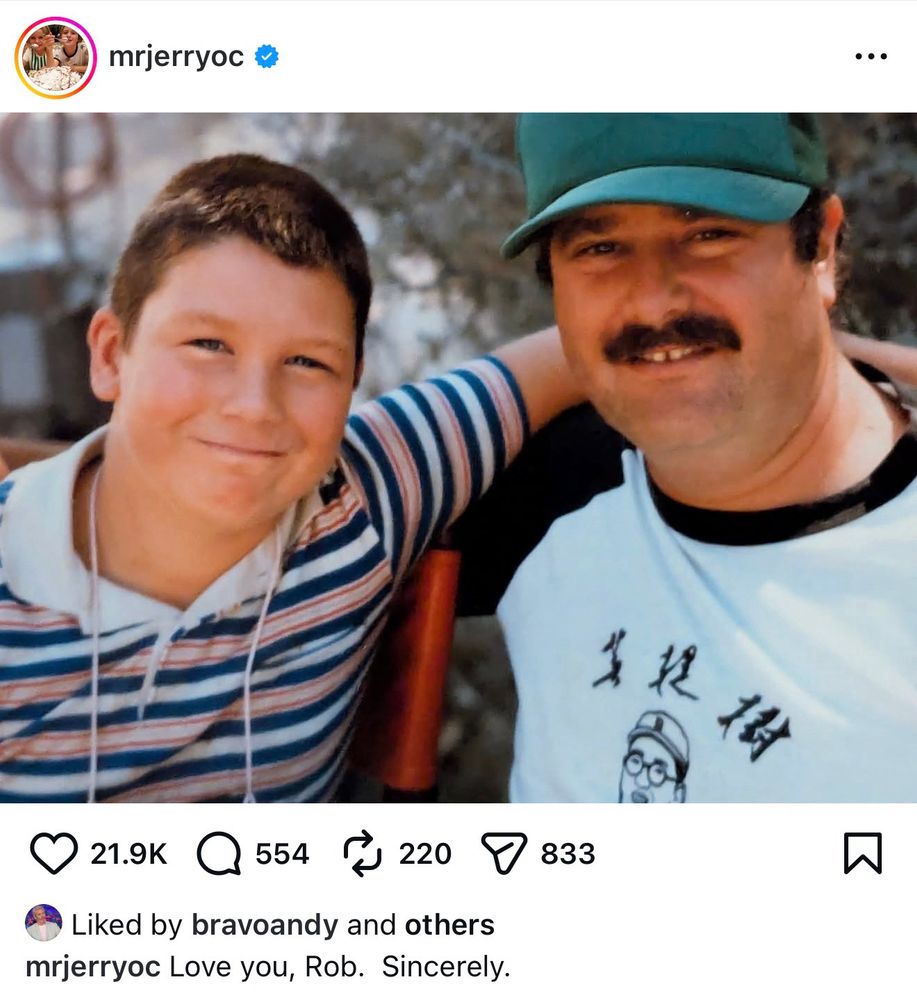The width and height of the screenshot is (917, 1000).
Task: Click the 833 shares count
Action: tap(568, 854)
